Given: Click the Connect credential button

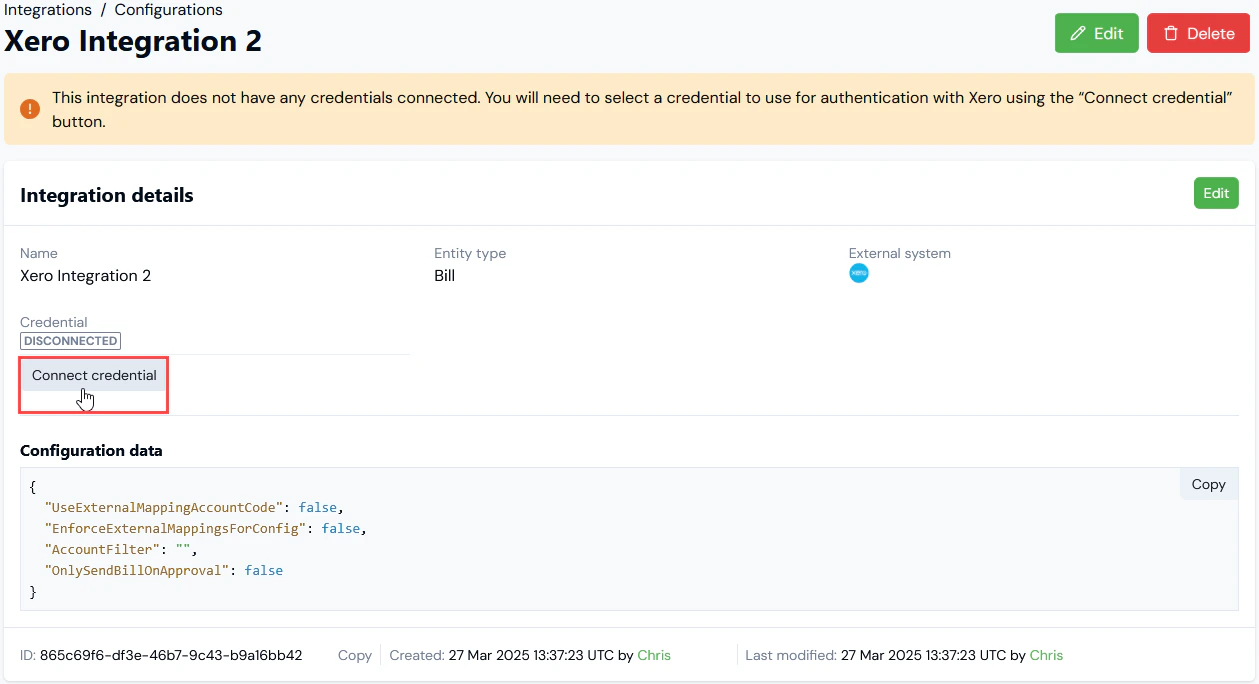Looking at the screenshot, I should [x=94, y=375].
